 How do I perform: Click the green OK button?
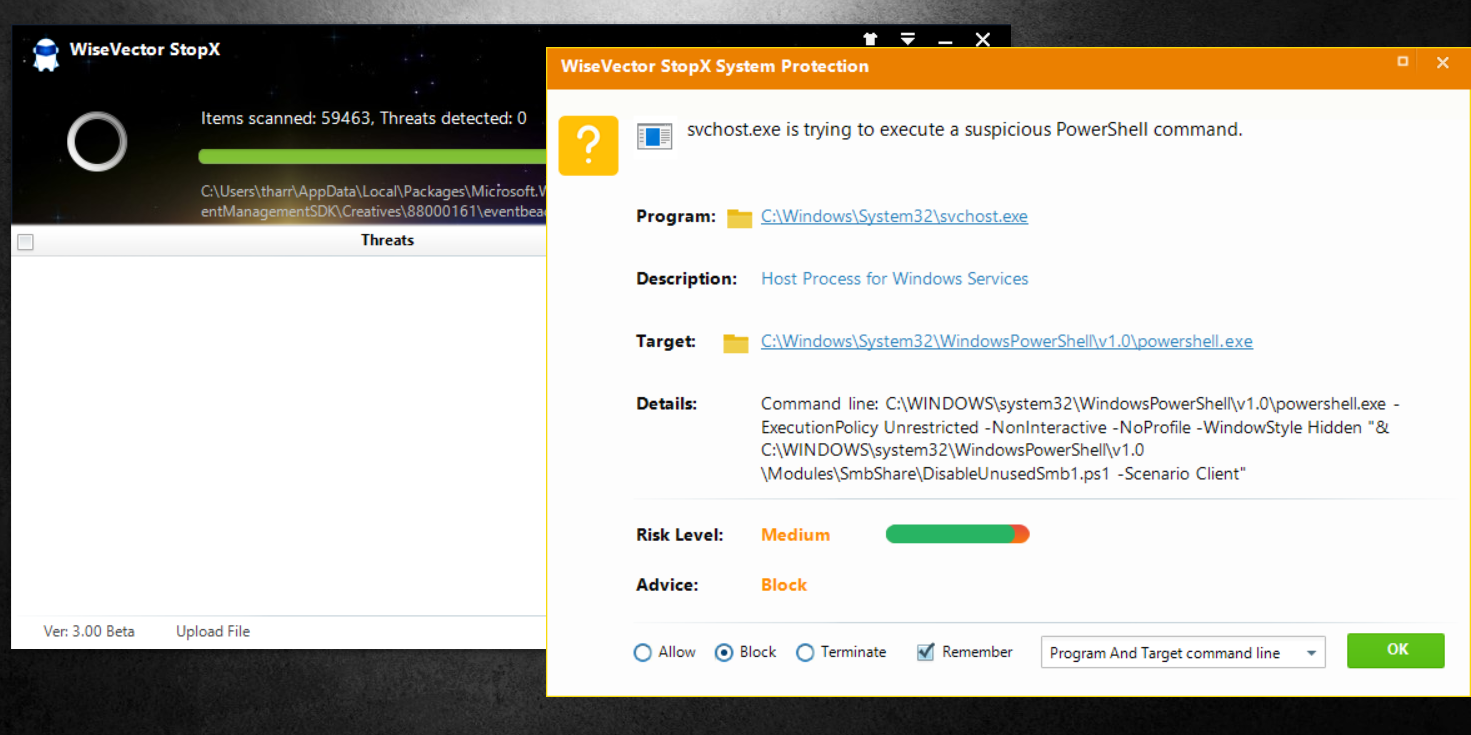1396,650
